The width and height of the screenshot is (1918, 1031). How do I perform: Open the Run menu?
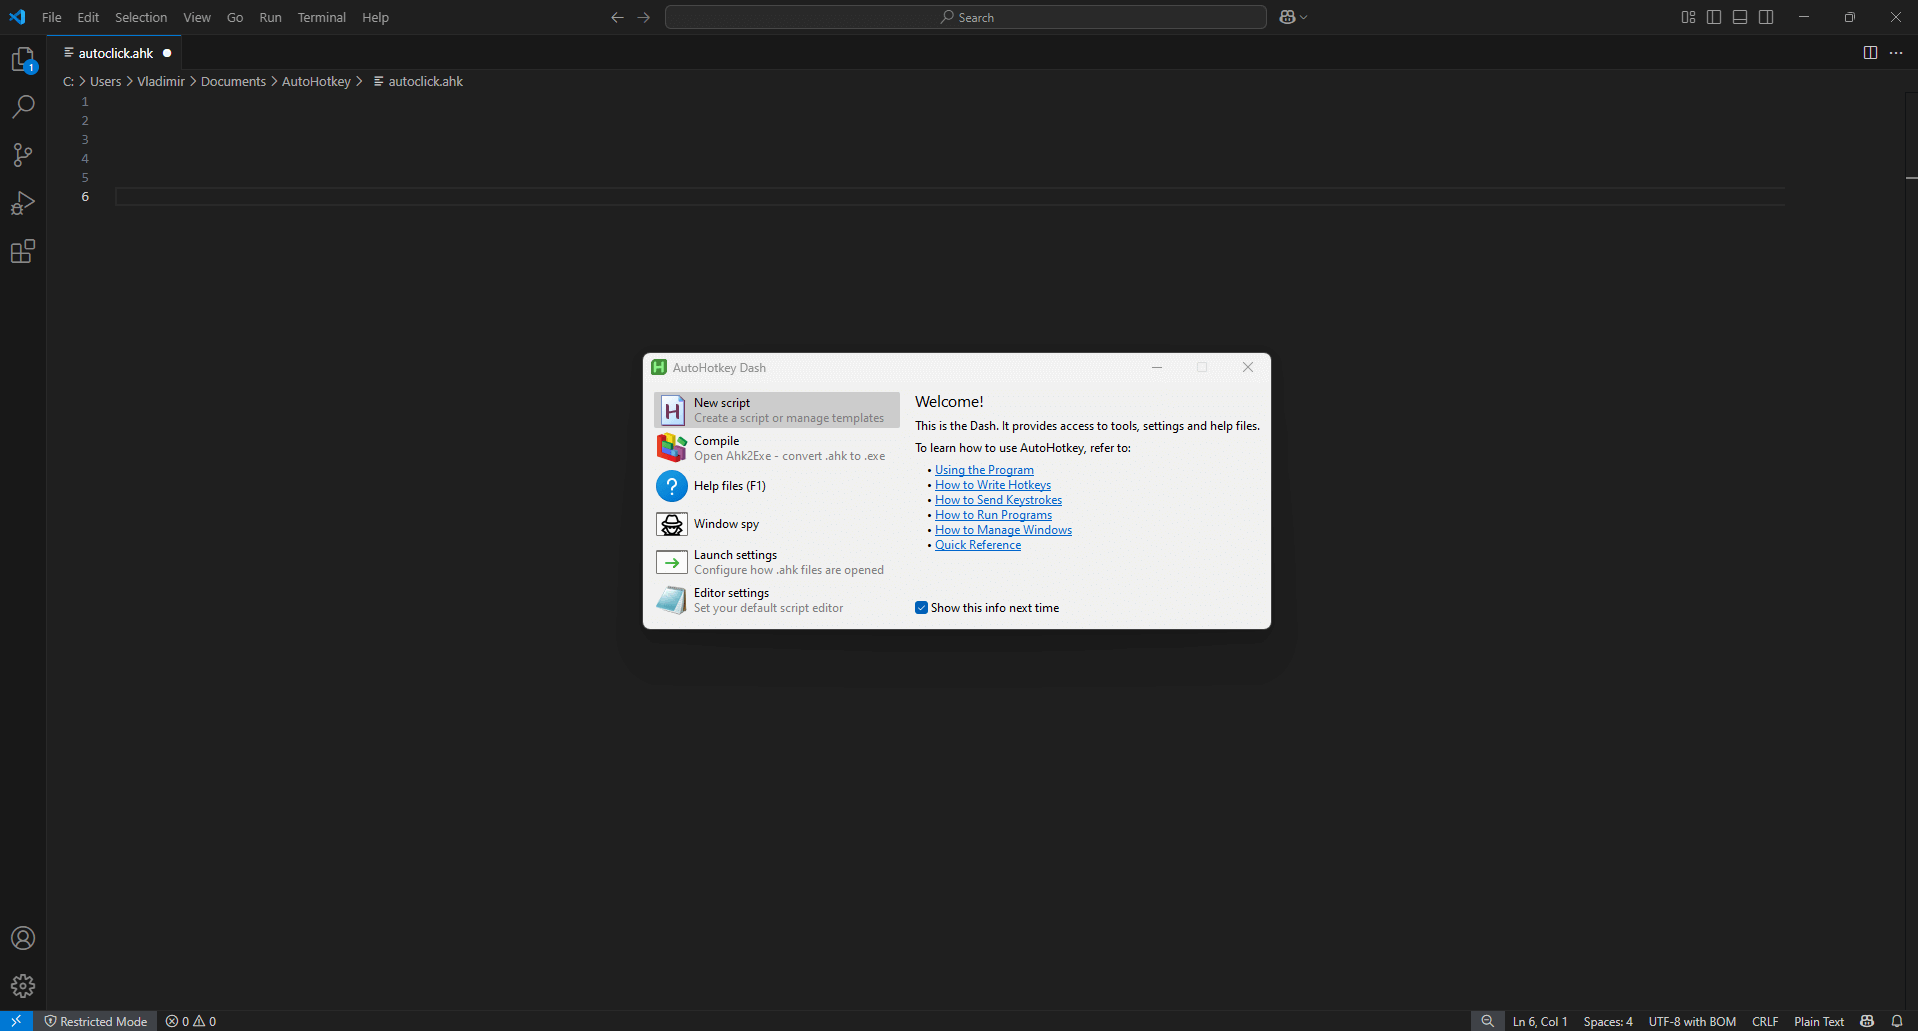click(x=270, y=17)
